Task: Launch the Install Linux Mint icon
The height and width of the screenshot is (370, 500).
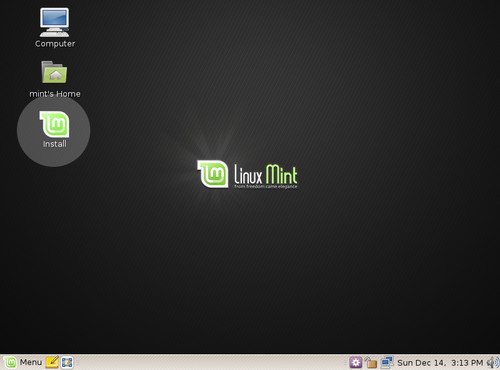Action: coord(54,124)
